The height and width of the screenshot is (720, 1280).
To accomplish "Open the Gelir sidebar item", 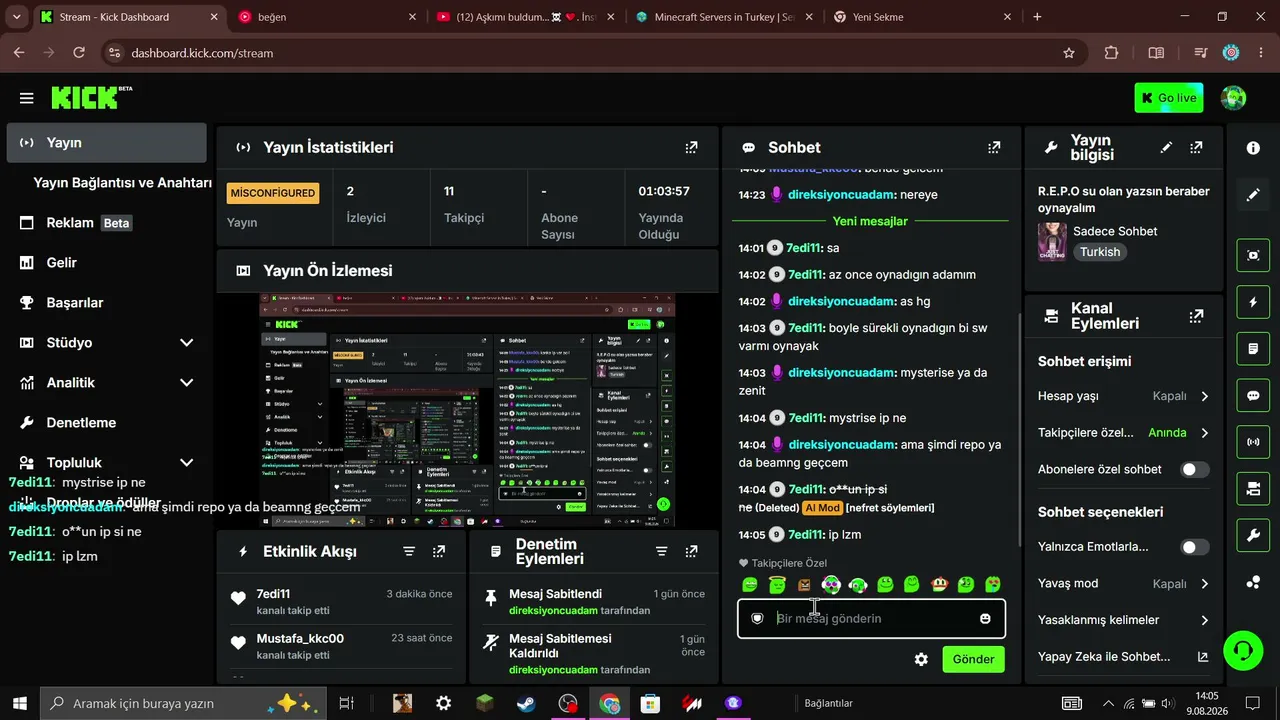I will (107, 263).
